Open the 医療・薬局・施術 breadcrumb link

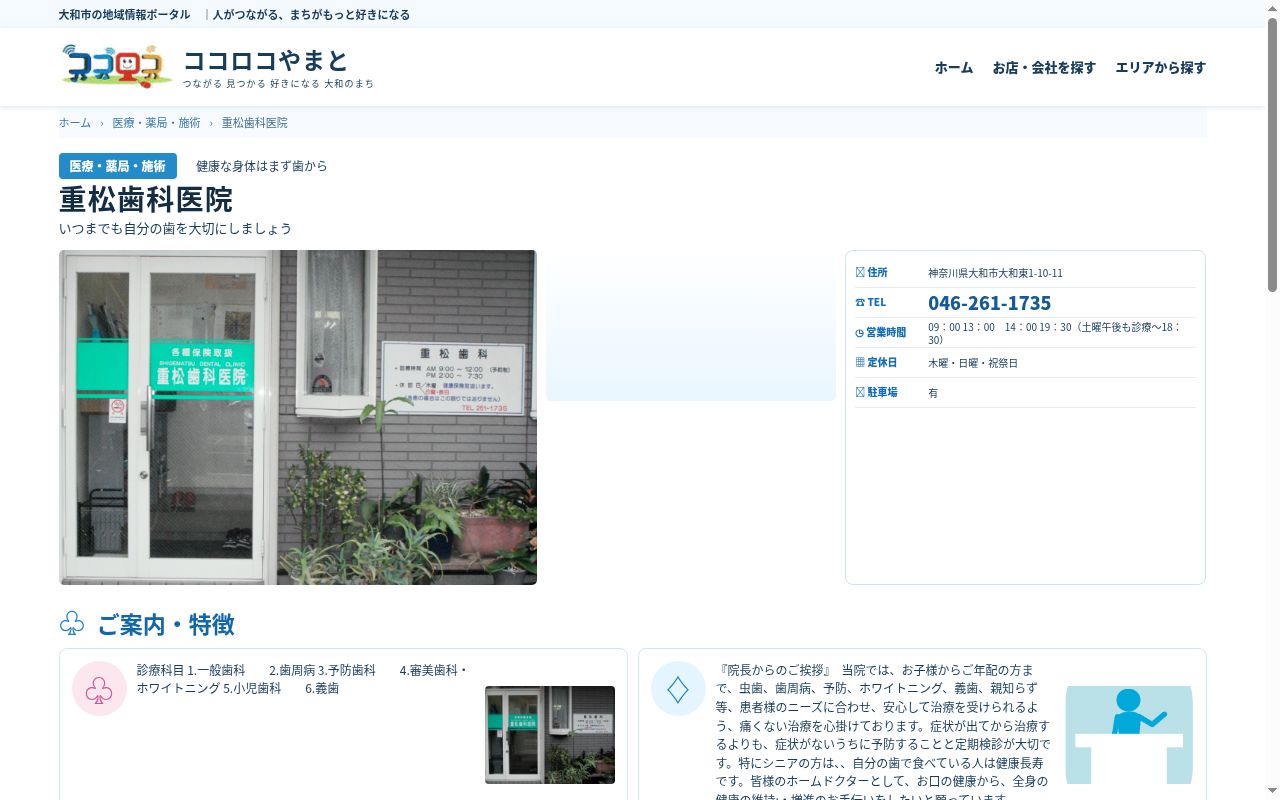156,122
